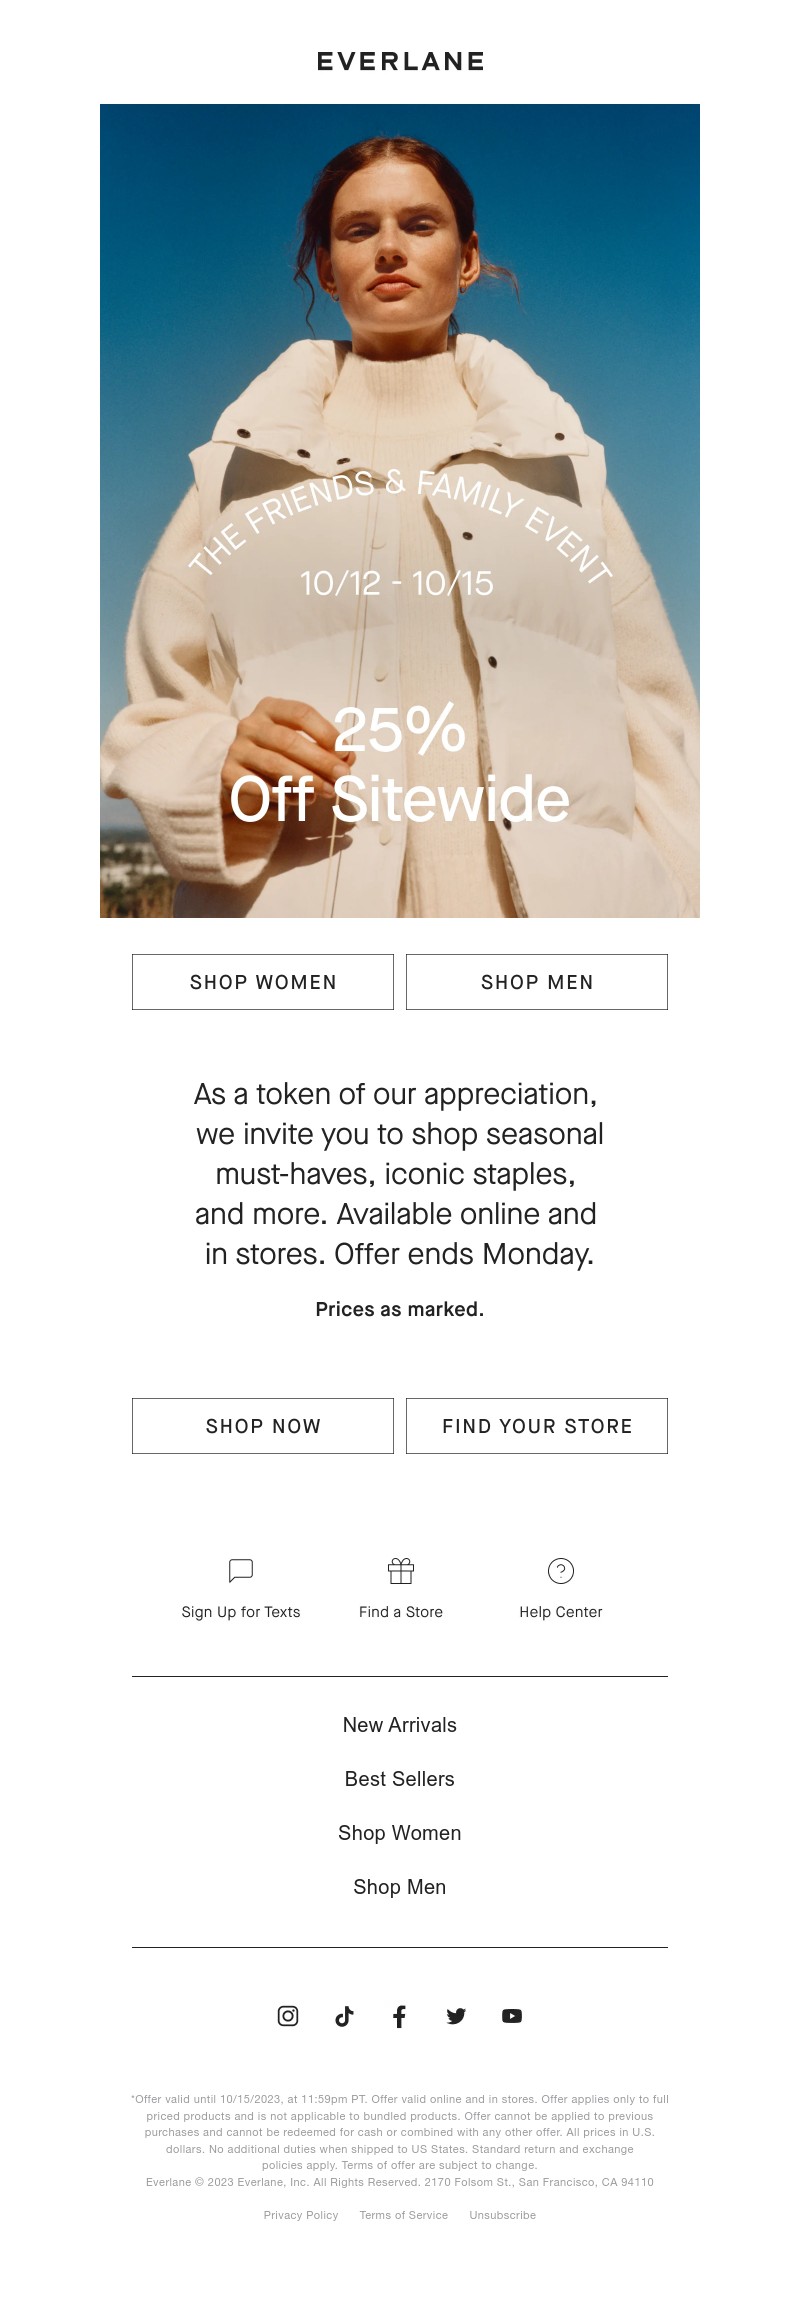Open the Shop Women footer link
Viewport: 800px width, 2300px height.
pos(400,1833)
